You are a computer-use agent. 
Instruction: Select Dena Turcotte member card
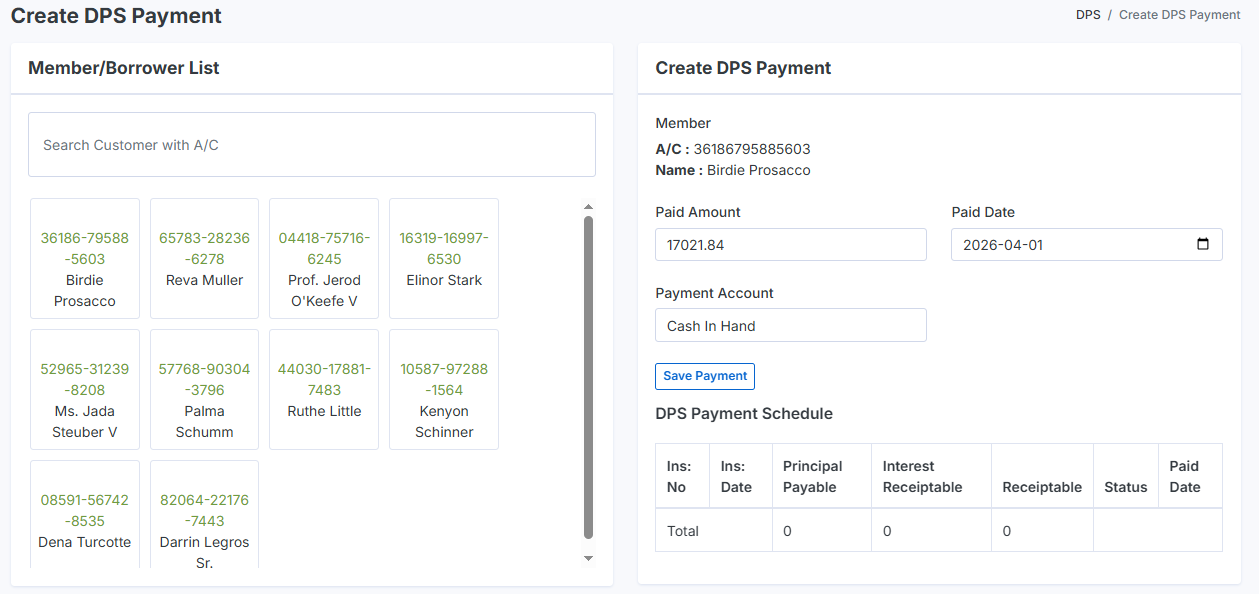tap(85, 514)
